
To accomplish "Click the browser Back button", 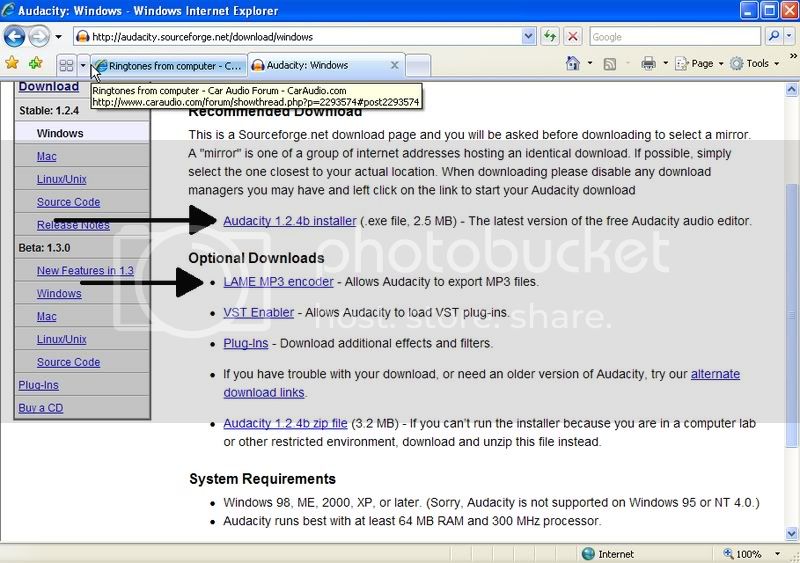I will 15,37.
